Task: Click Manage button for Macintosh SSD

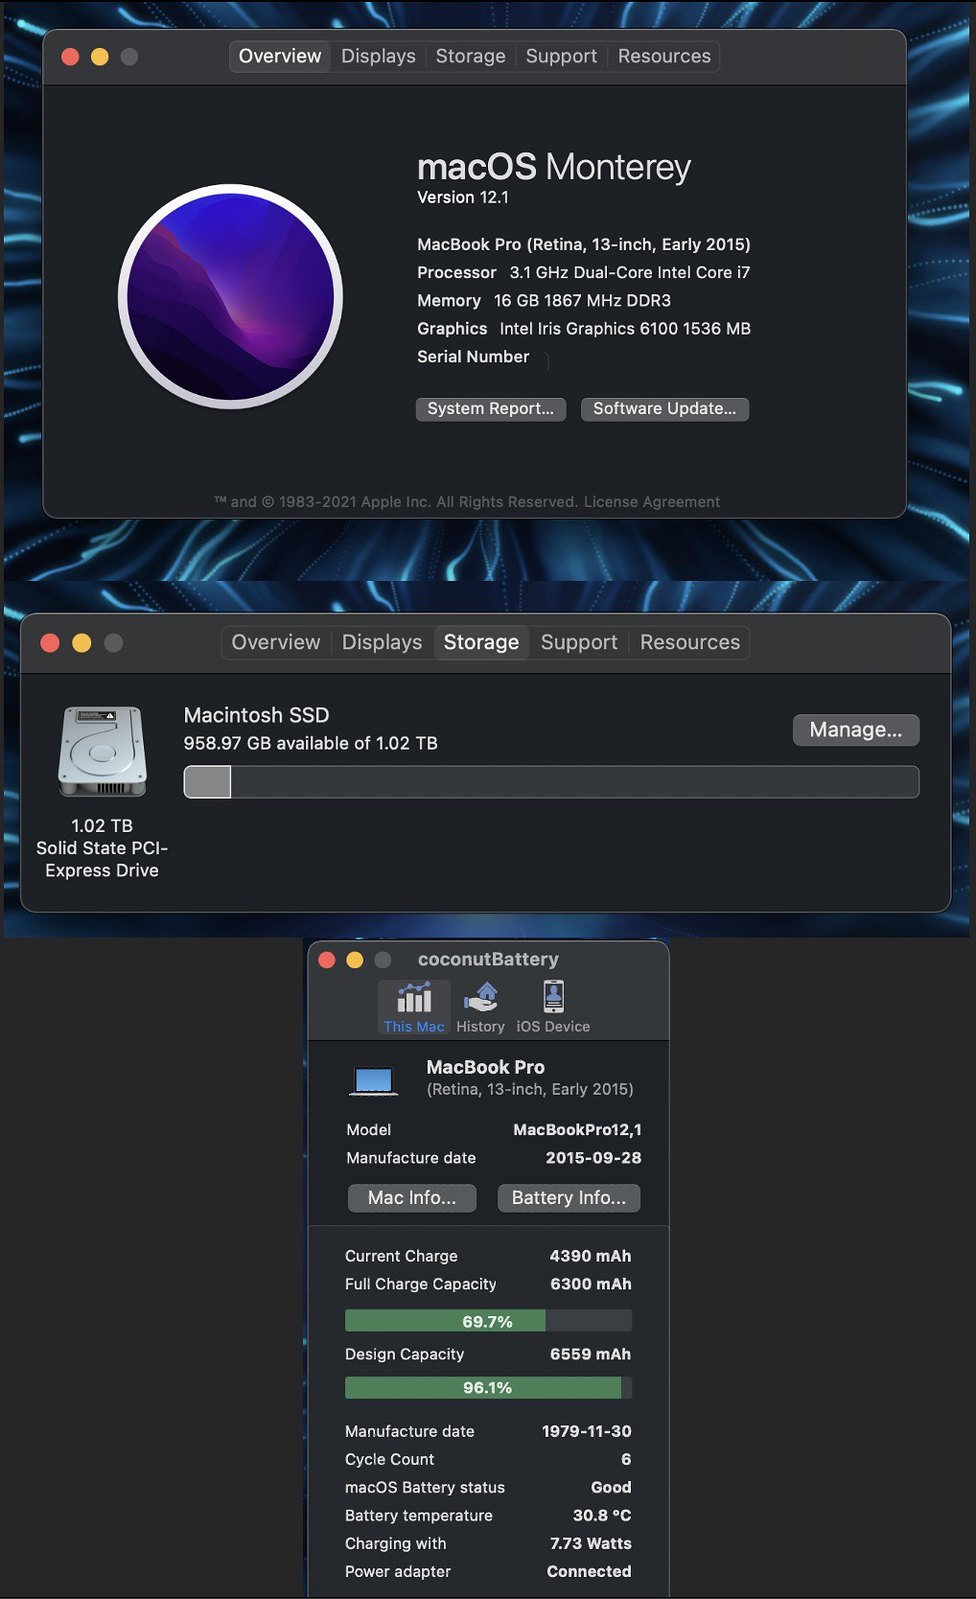Action: pos(856,730)
